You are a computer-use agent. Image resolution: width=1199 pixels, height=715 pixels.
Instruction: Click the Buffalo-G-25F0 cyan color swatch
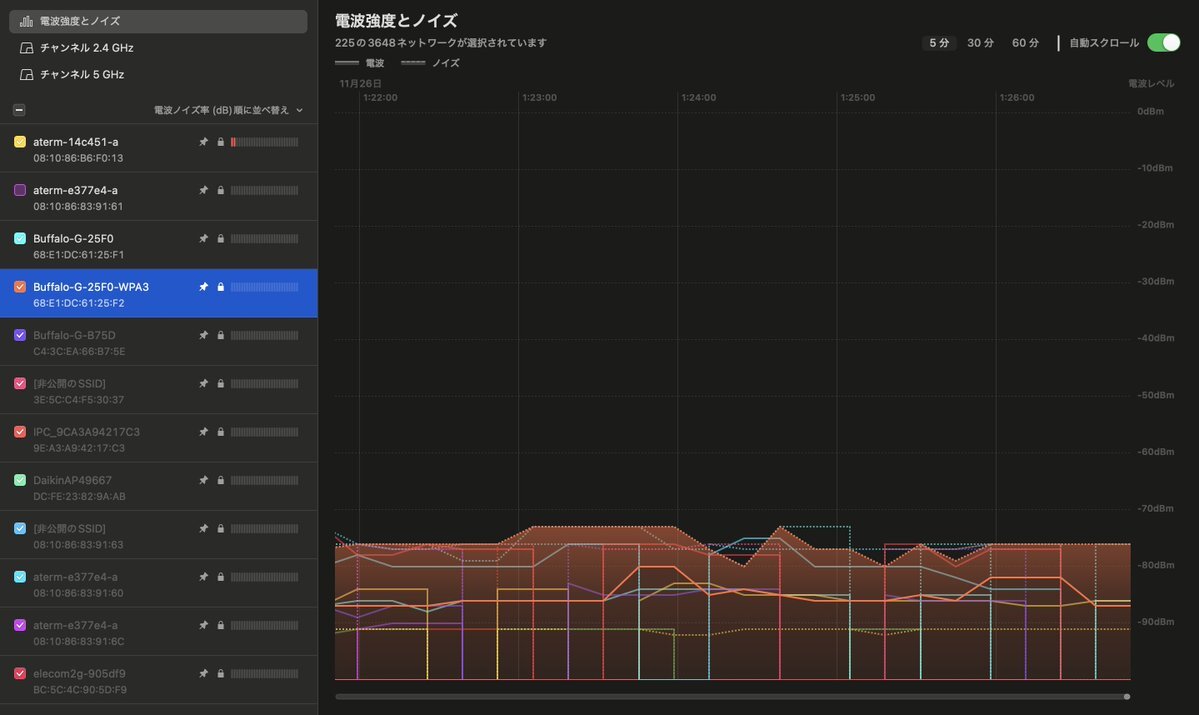tap(20, 238)
